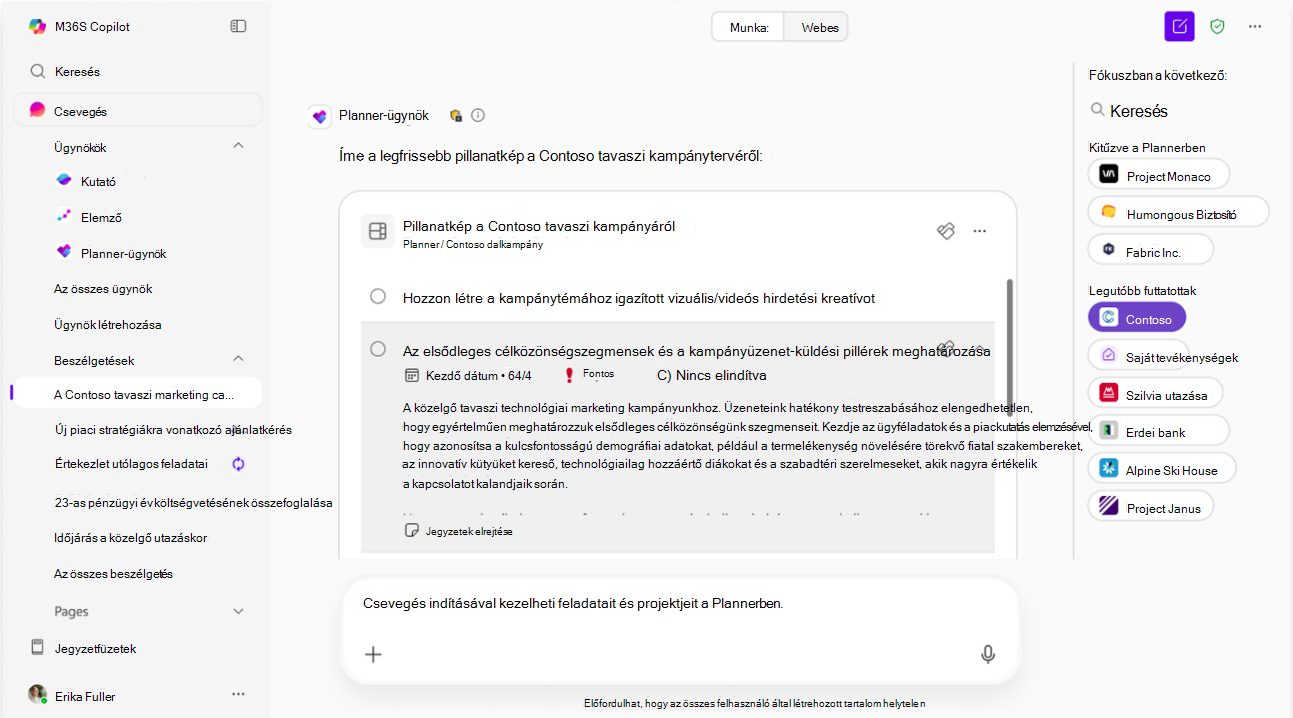The width and height of the screenshot is (1293, 718).
Task: Select the Fabric Inc. pinned plan
Action: 1150,251
